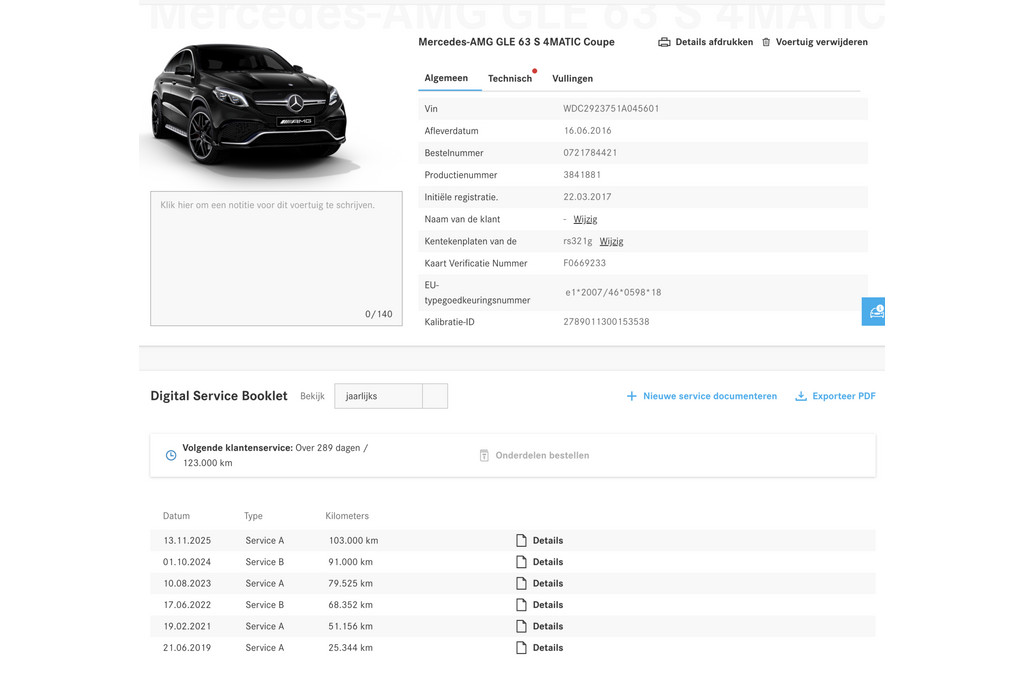This screenshot has width=1024, height=683.
Task: Click the Onderdelen bestellen clipboard icon
Action: (x=484, y=455)
